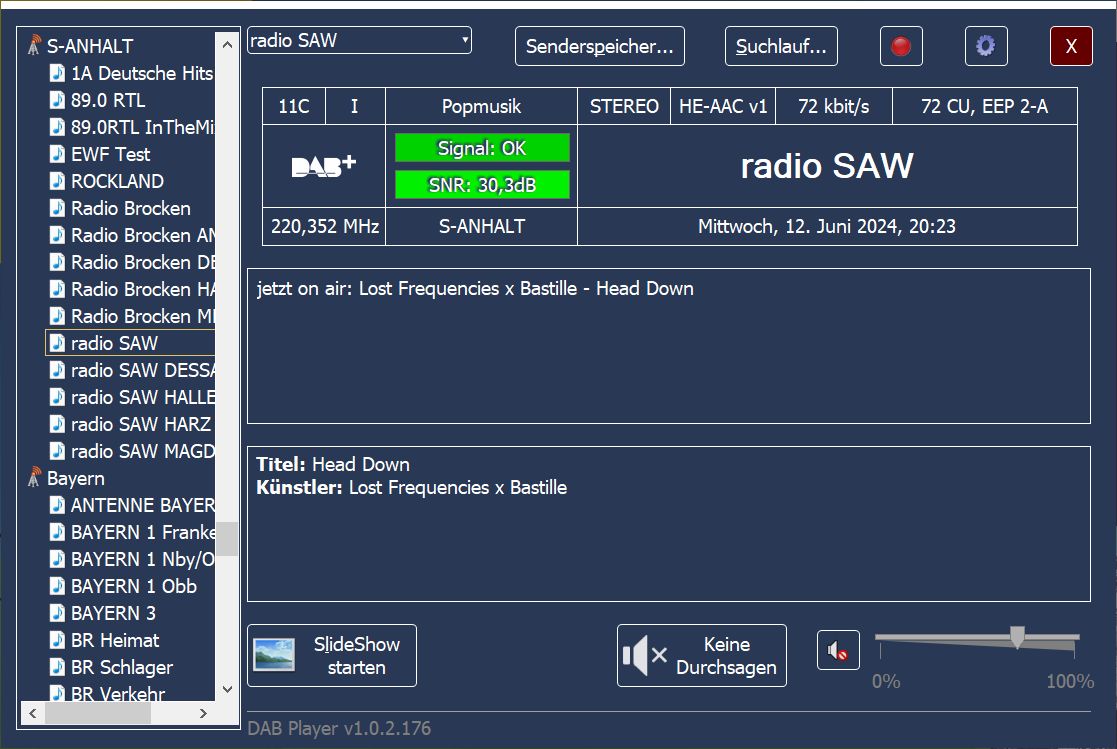Viewport: 1117px width, 749px height.
Task: Click the station list scroll-down arrow
Action: pos(228,690)
